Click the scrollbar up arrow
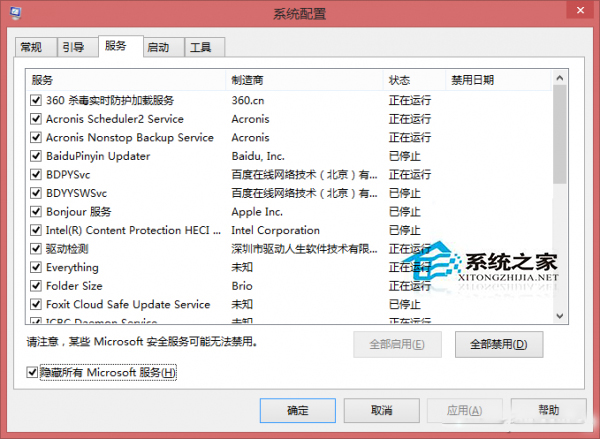This screenshot has height=439, width=600. pyautogui.click(x=560, y=78)
